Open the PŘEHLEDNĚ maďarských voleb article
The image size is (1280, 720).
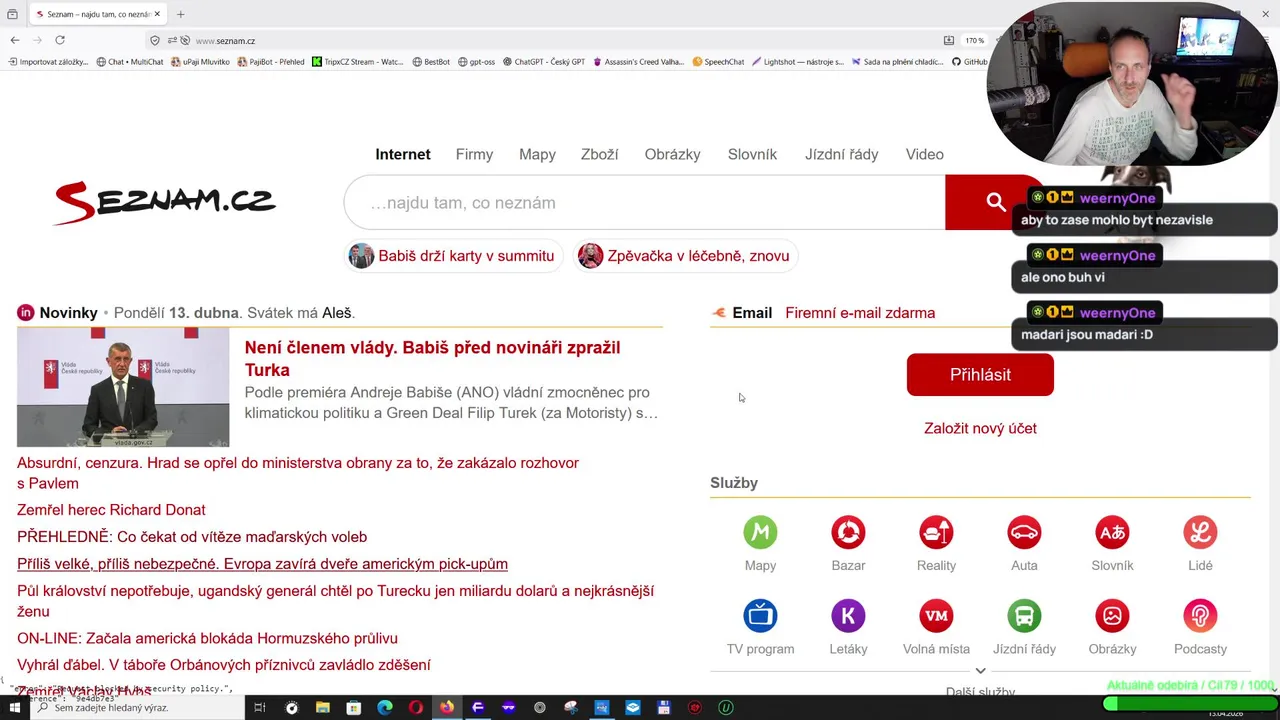(x=192, y=537)
